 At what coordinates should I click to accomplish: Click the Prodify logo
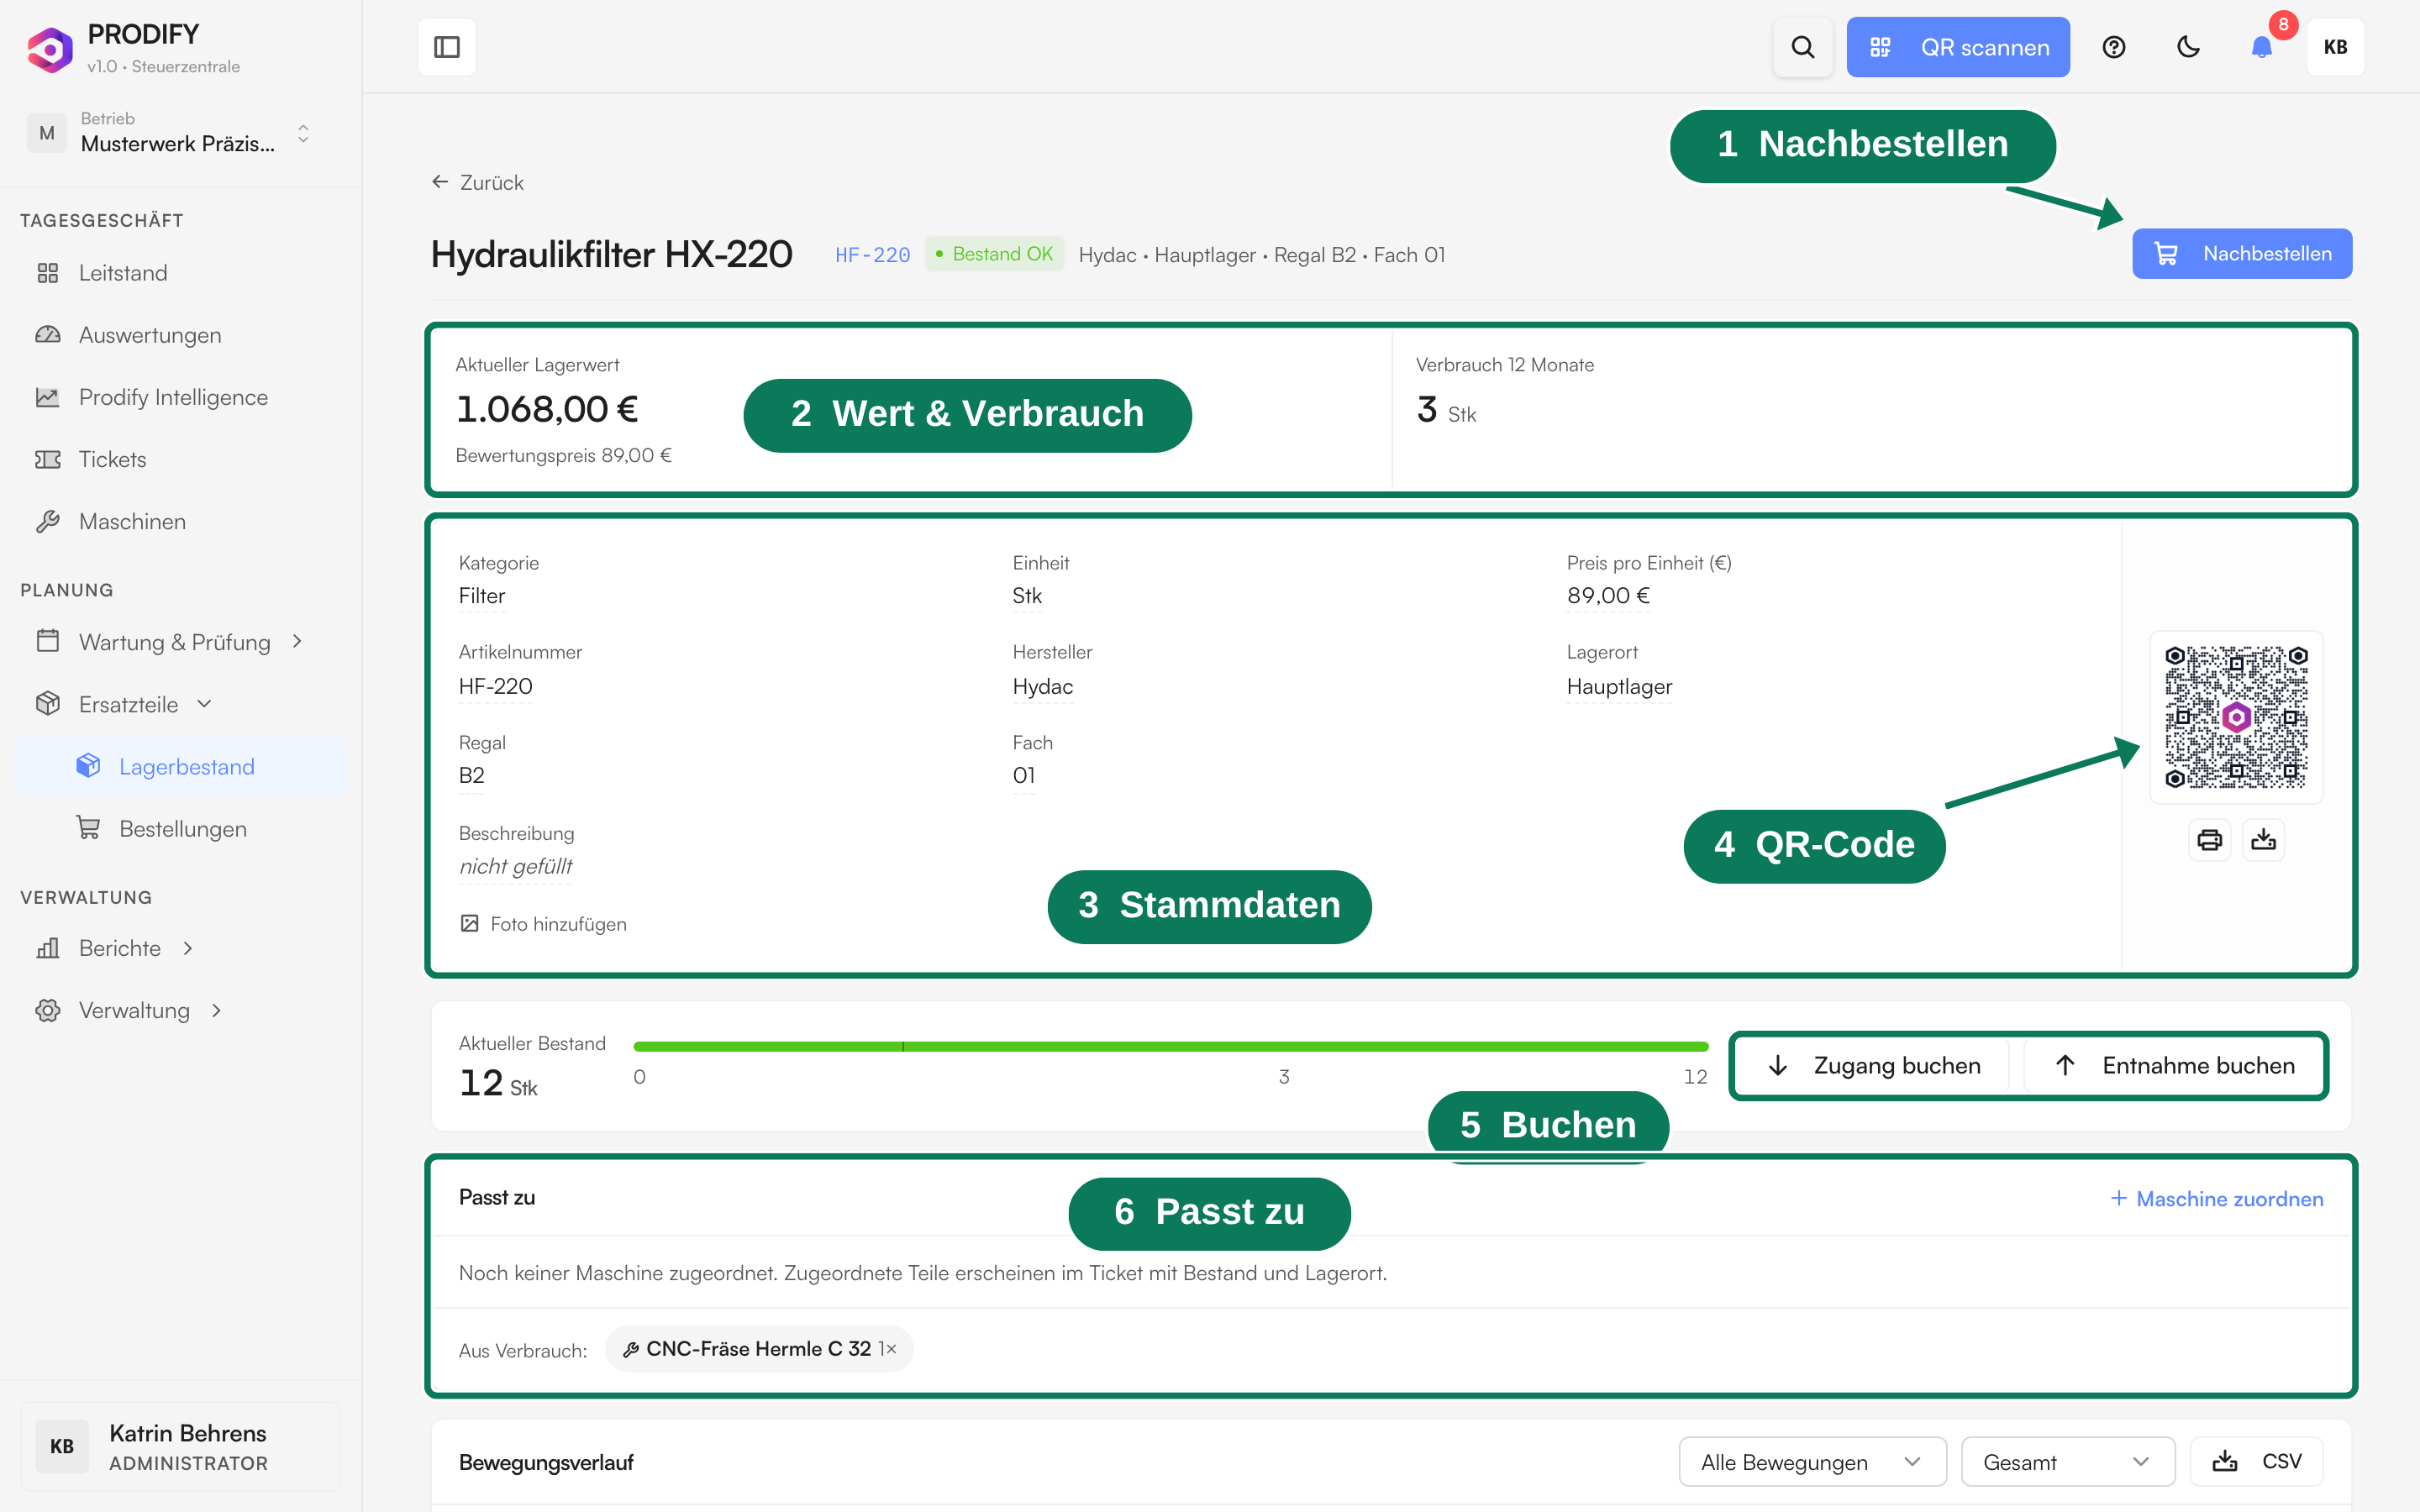[x=50, y=49]
